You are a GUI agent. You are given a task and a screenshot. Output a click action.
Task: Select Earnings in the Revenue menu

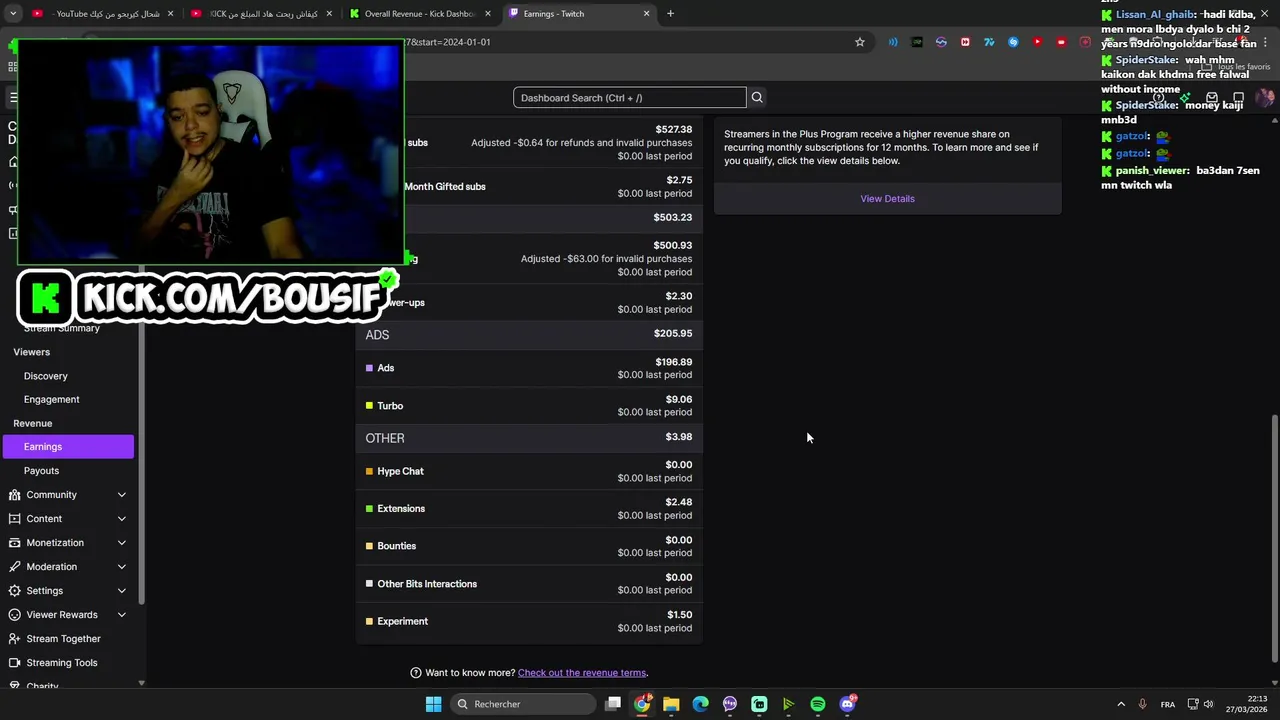(x=68, y=447)
